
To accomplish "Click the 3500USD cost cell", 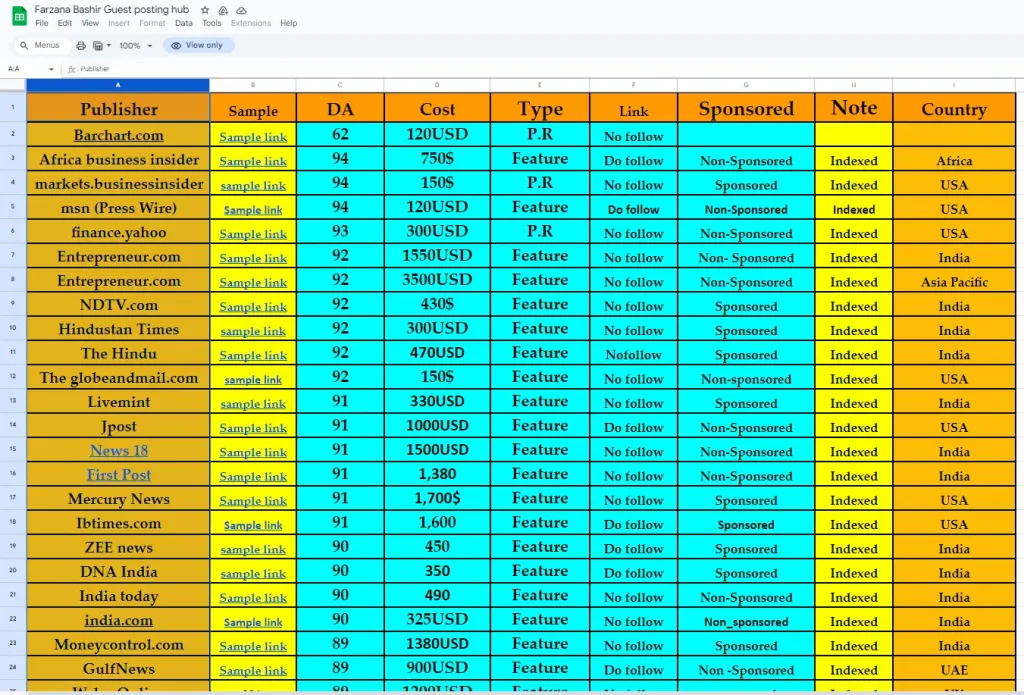I will pyautogui.click(x=437, y=281).
